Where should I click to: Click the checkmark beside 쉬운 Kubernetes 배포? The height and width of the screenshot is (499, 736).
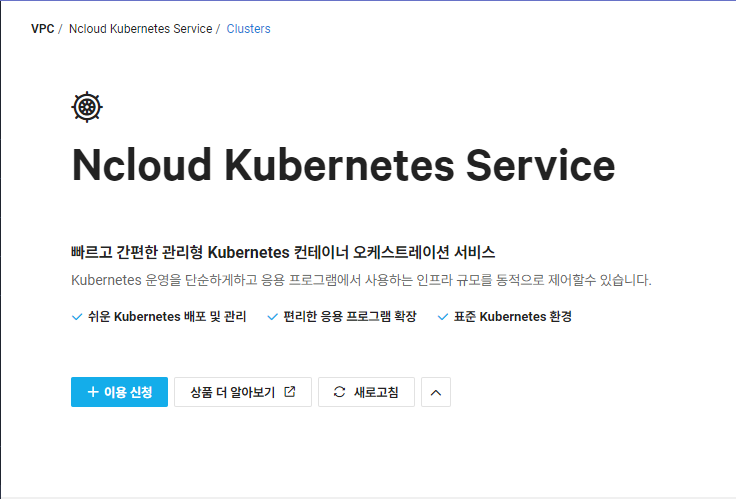coord(77,317)
